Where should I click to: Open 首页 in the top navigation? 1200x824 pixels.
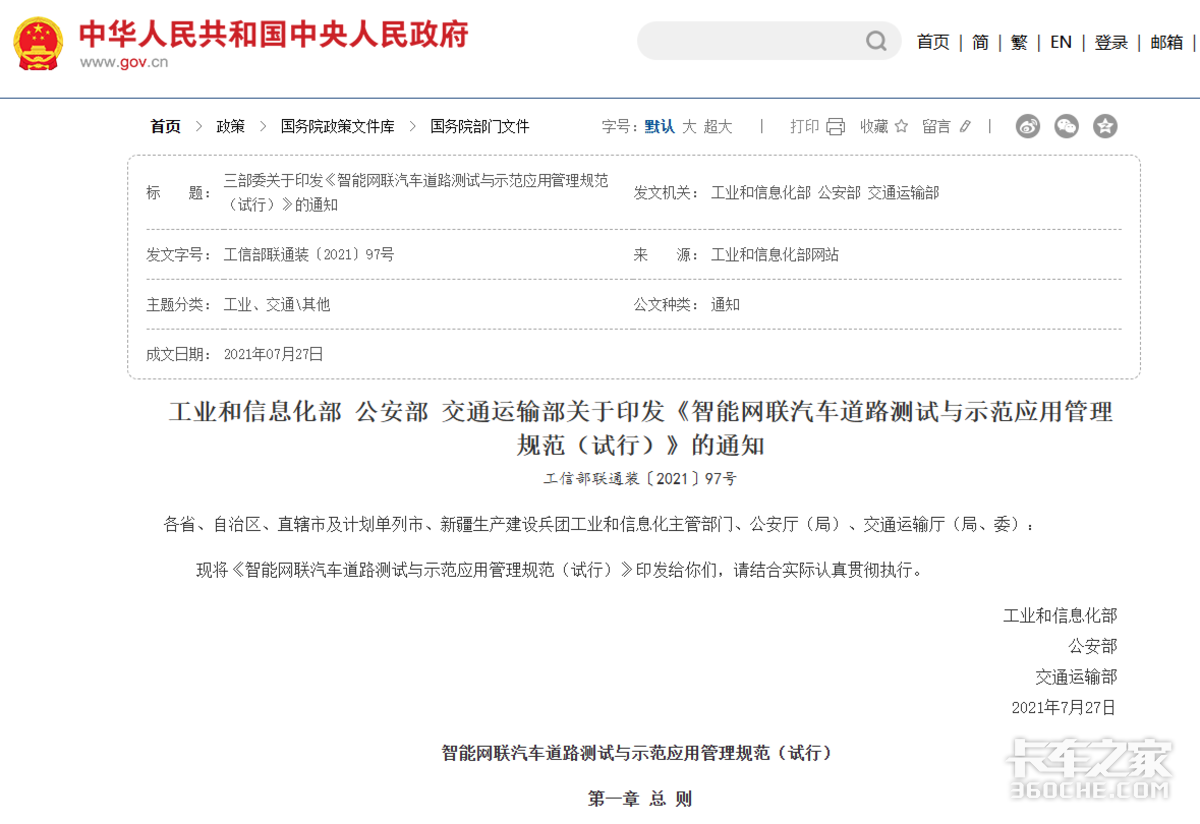tap(933, 42)
